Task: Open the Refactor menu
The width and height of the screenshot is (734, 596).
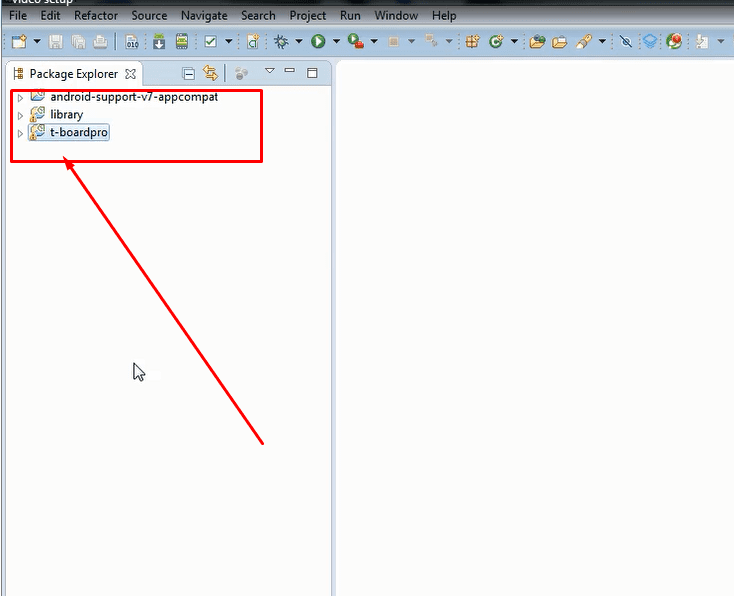Action: point(96,15)
